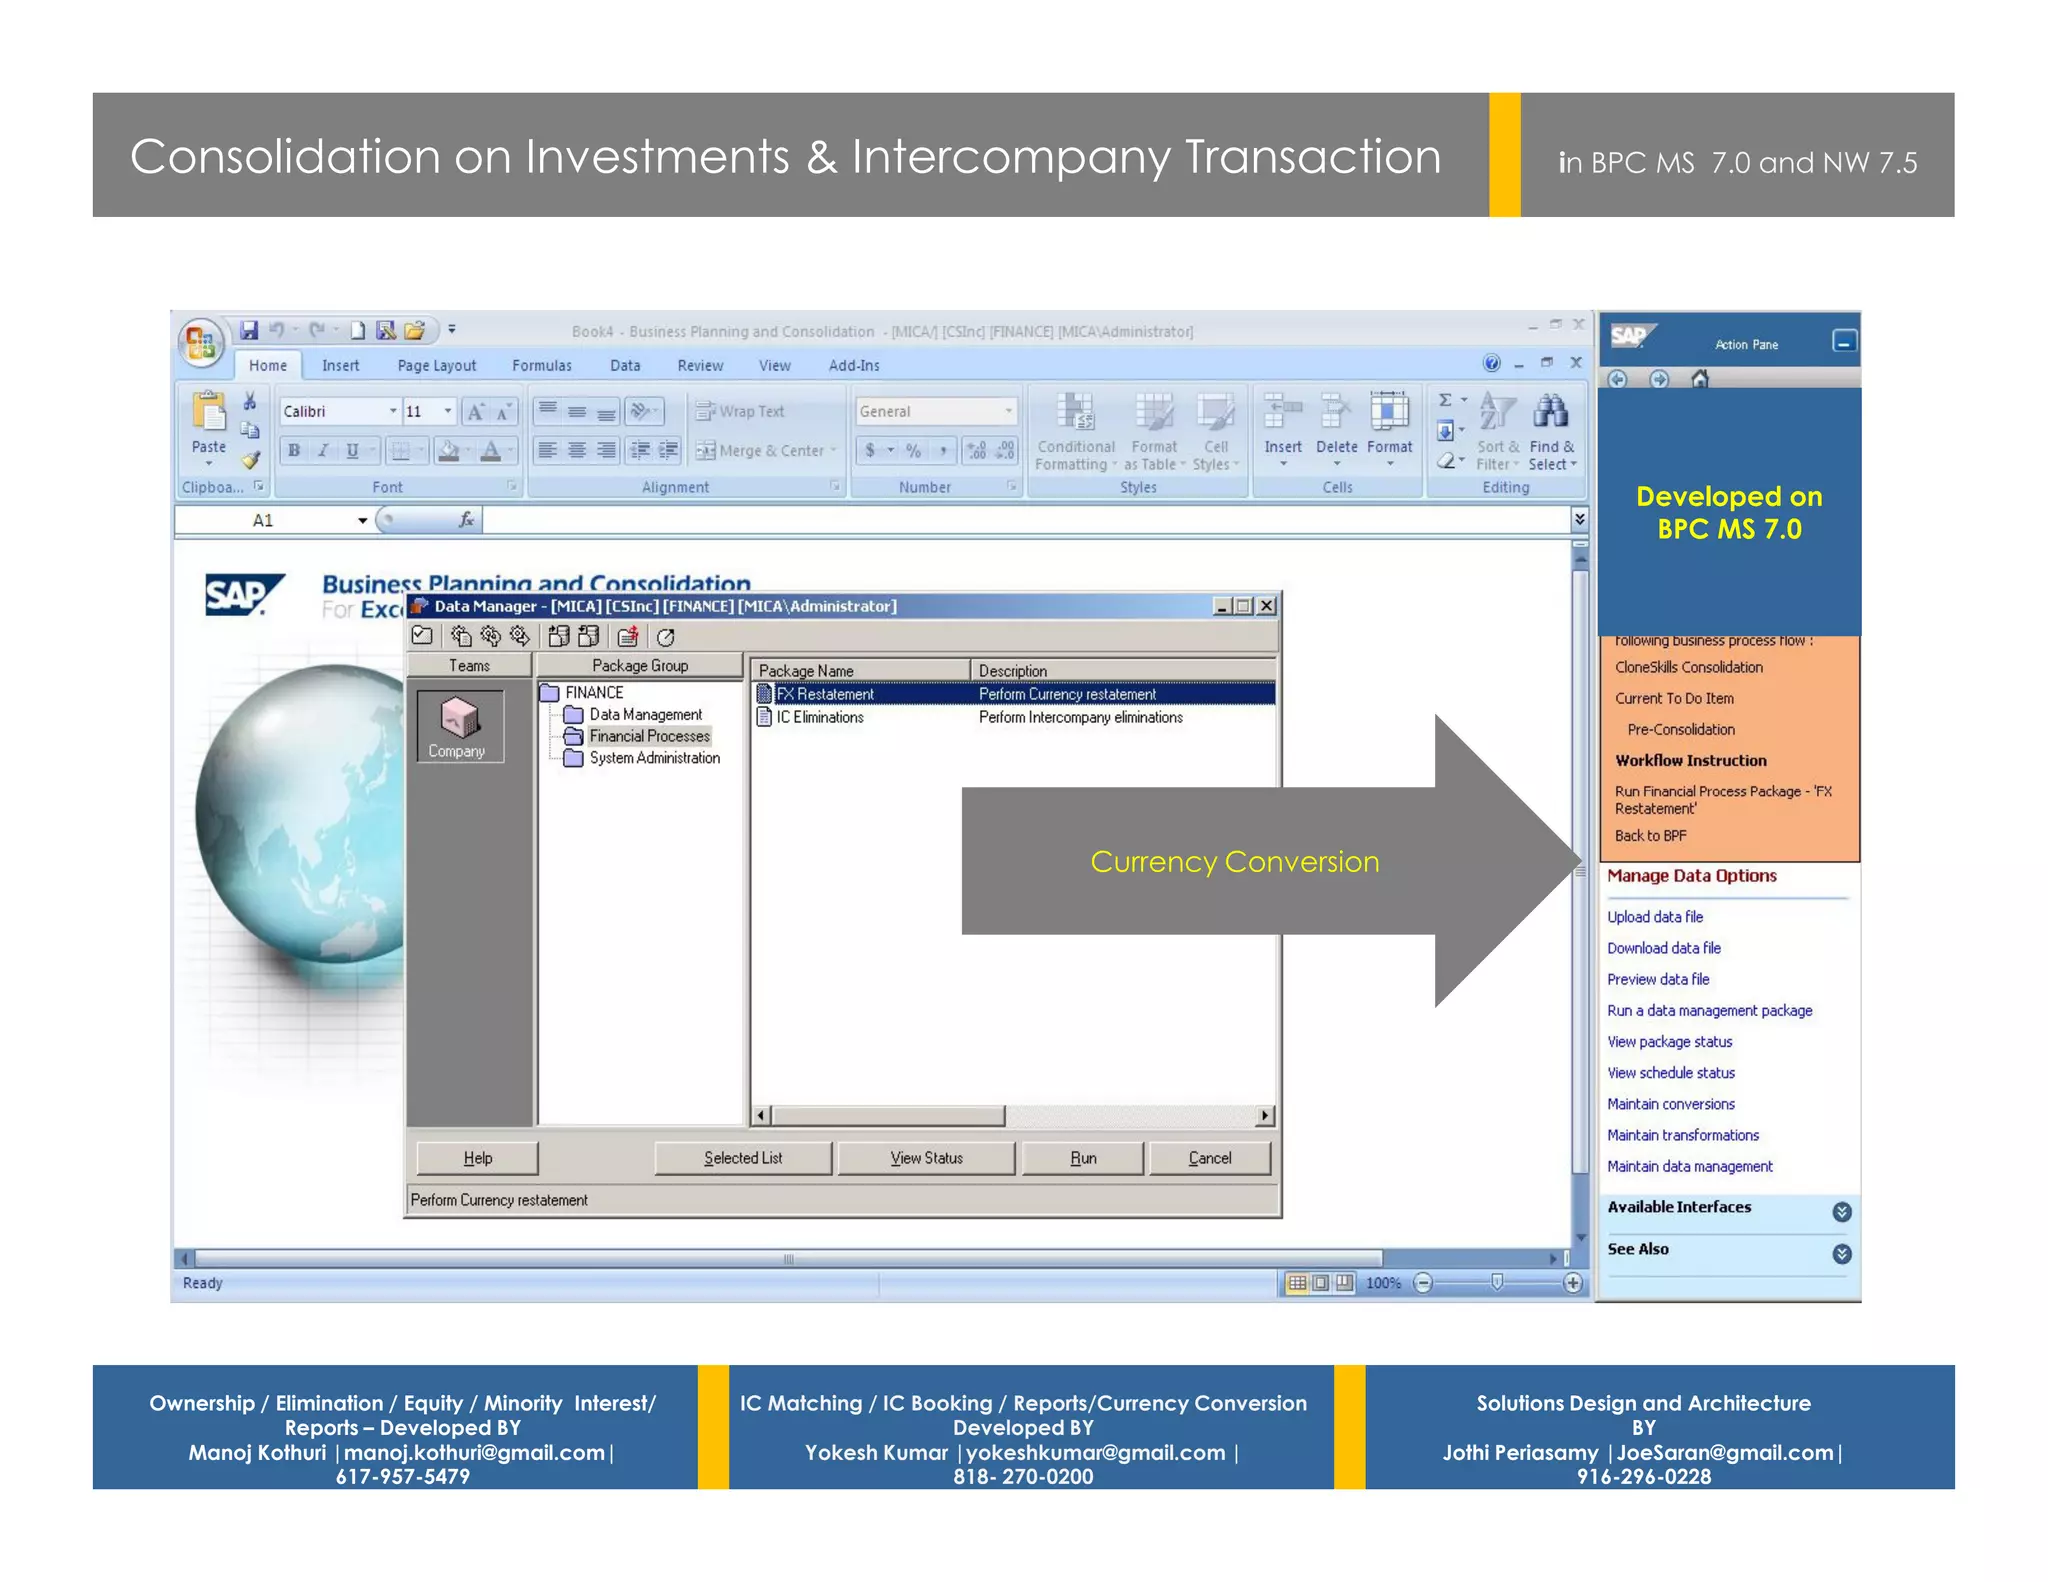2048x1582 pixels.
Task: Click the Office button orb
Action: coord(200,344)
